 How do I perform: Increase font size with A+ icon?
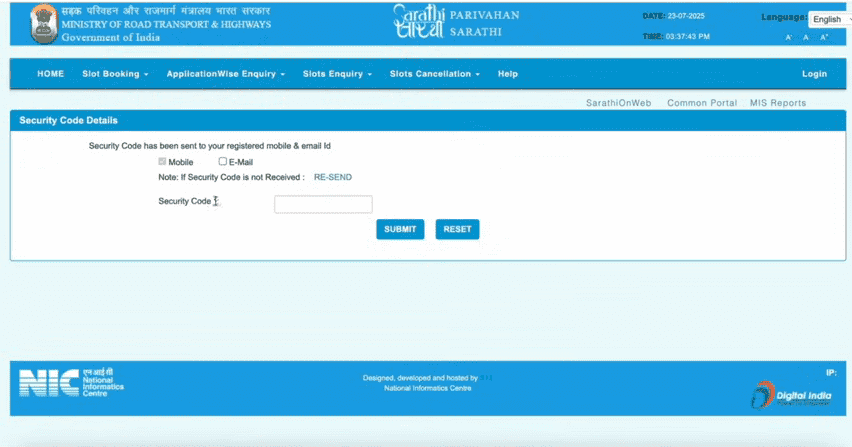coord(824,37)
